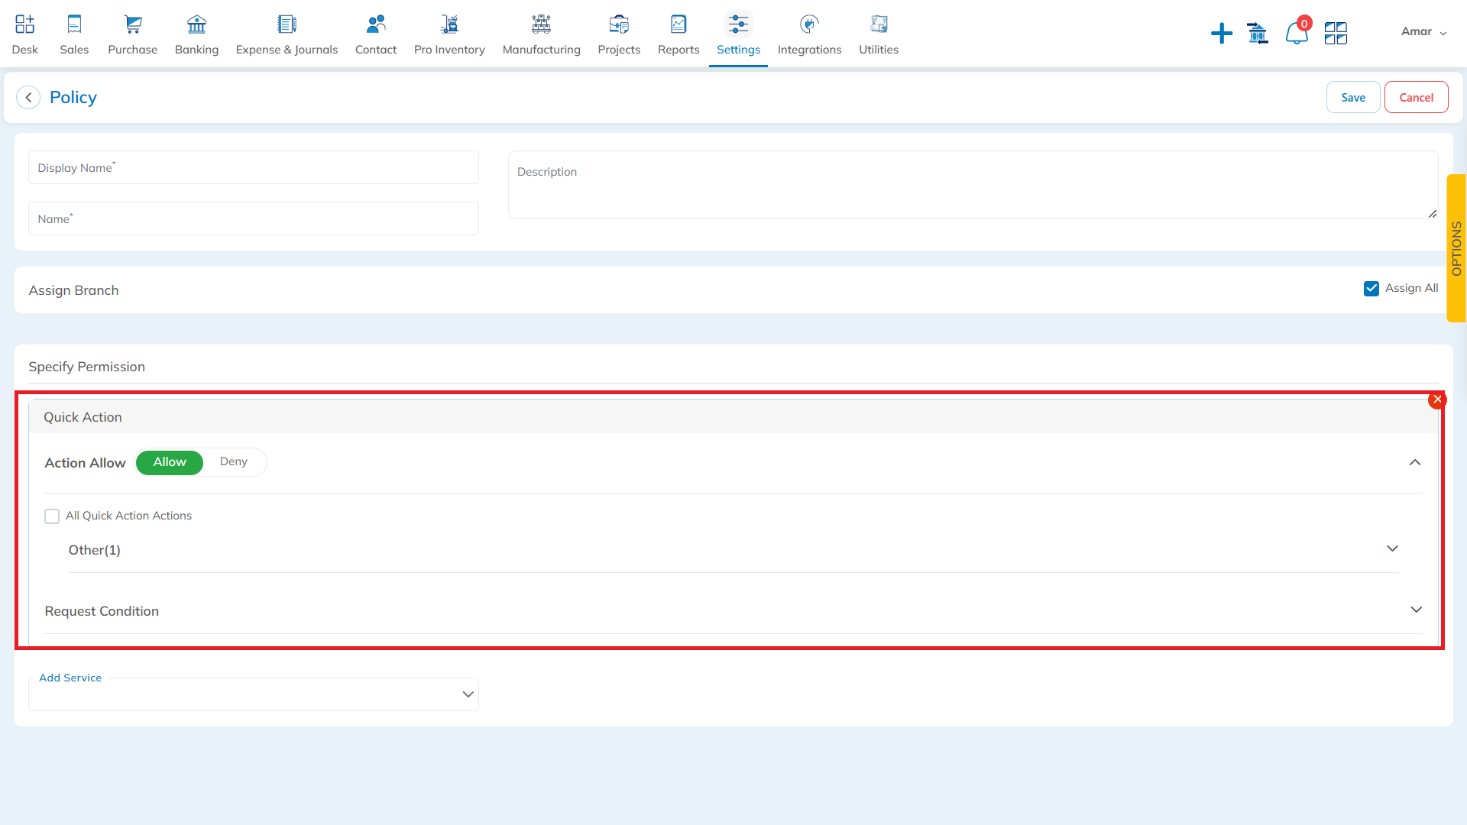The height and width of the screenshot is (825, 1467).
Task: Click the Assign Branch heading
Action: point(74,290)
